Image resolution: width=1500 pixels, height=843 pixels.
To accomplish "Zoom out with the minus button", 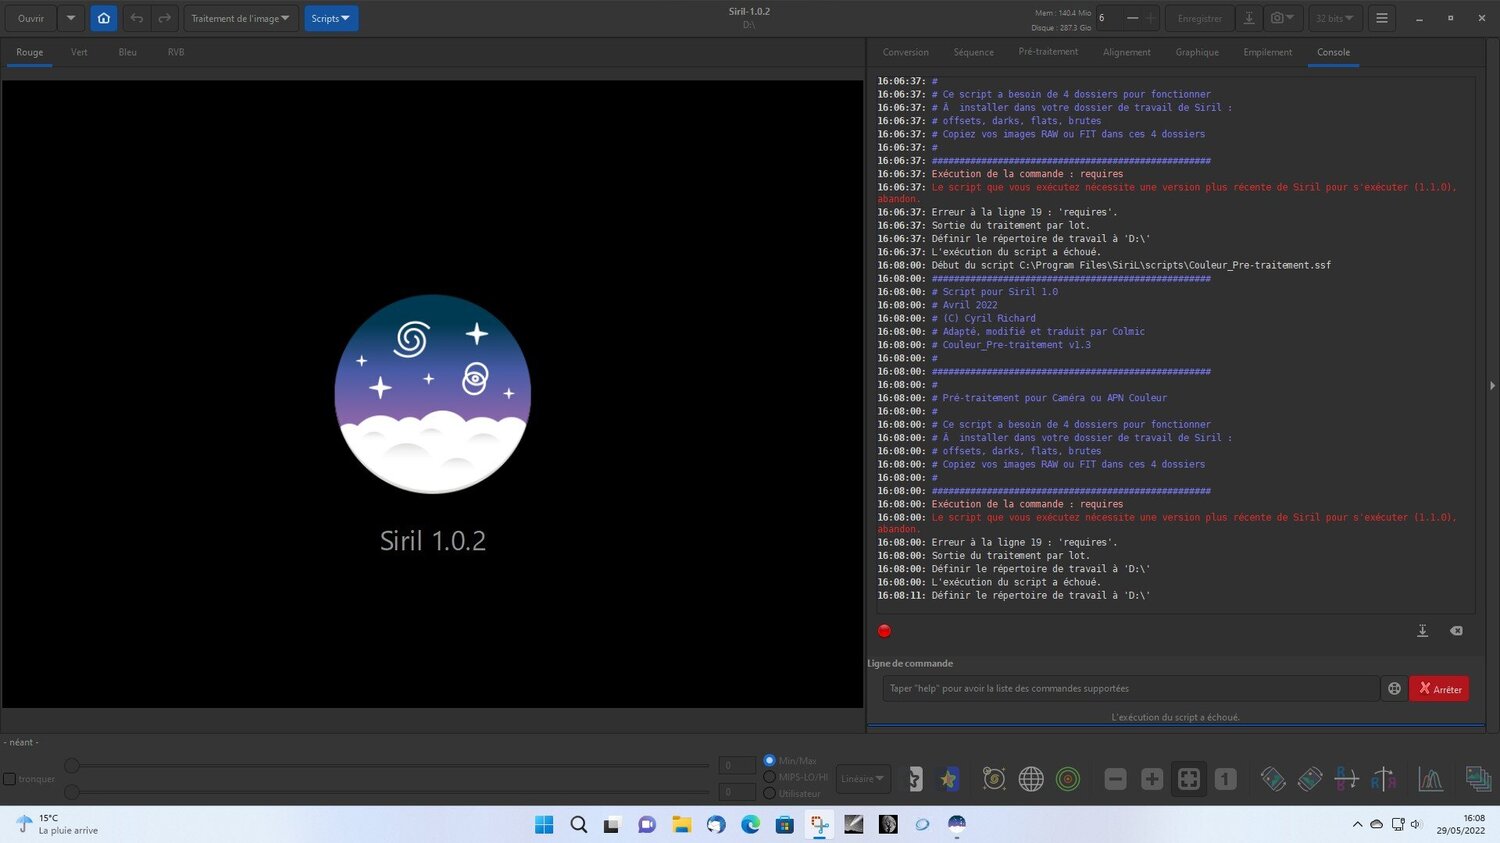I will (x=1116, y=779).
